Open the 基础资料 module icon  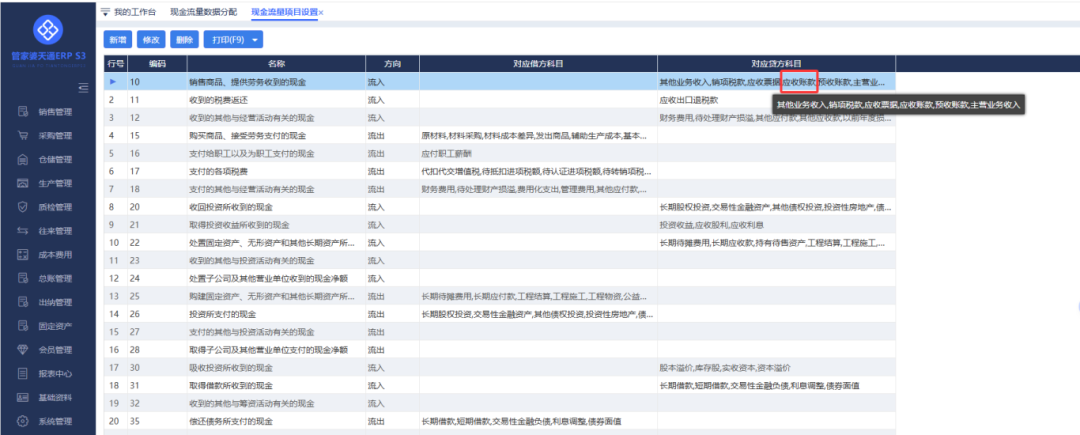click(x=23, y=397)
